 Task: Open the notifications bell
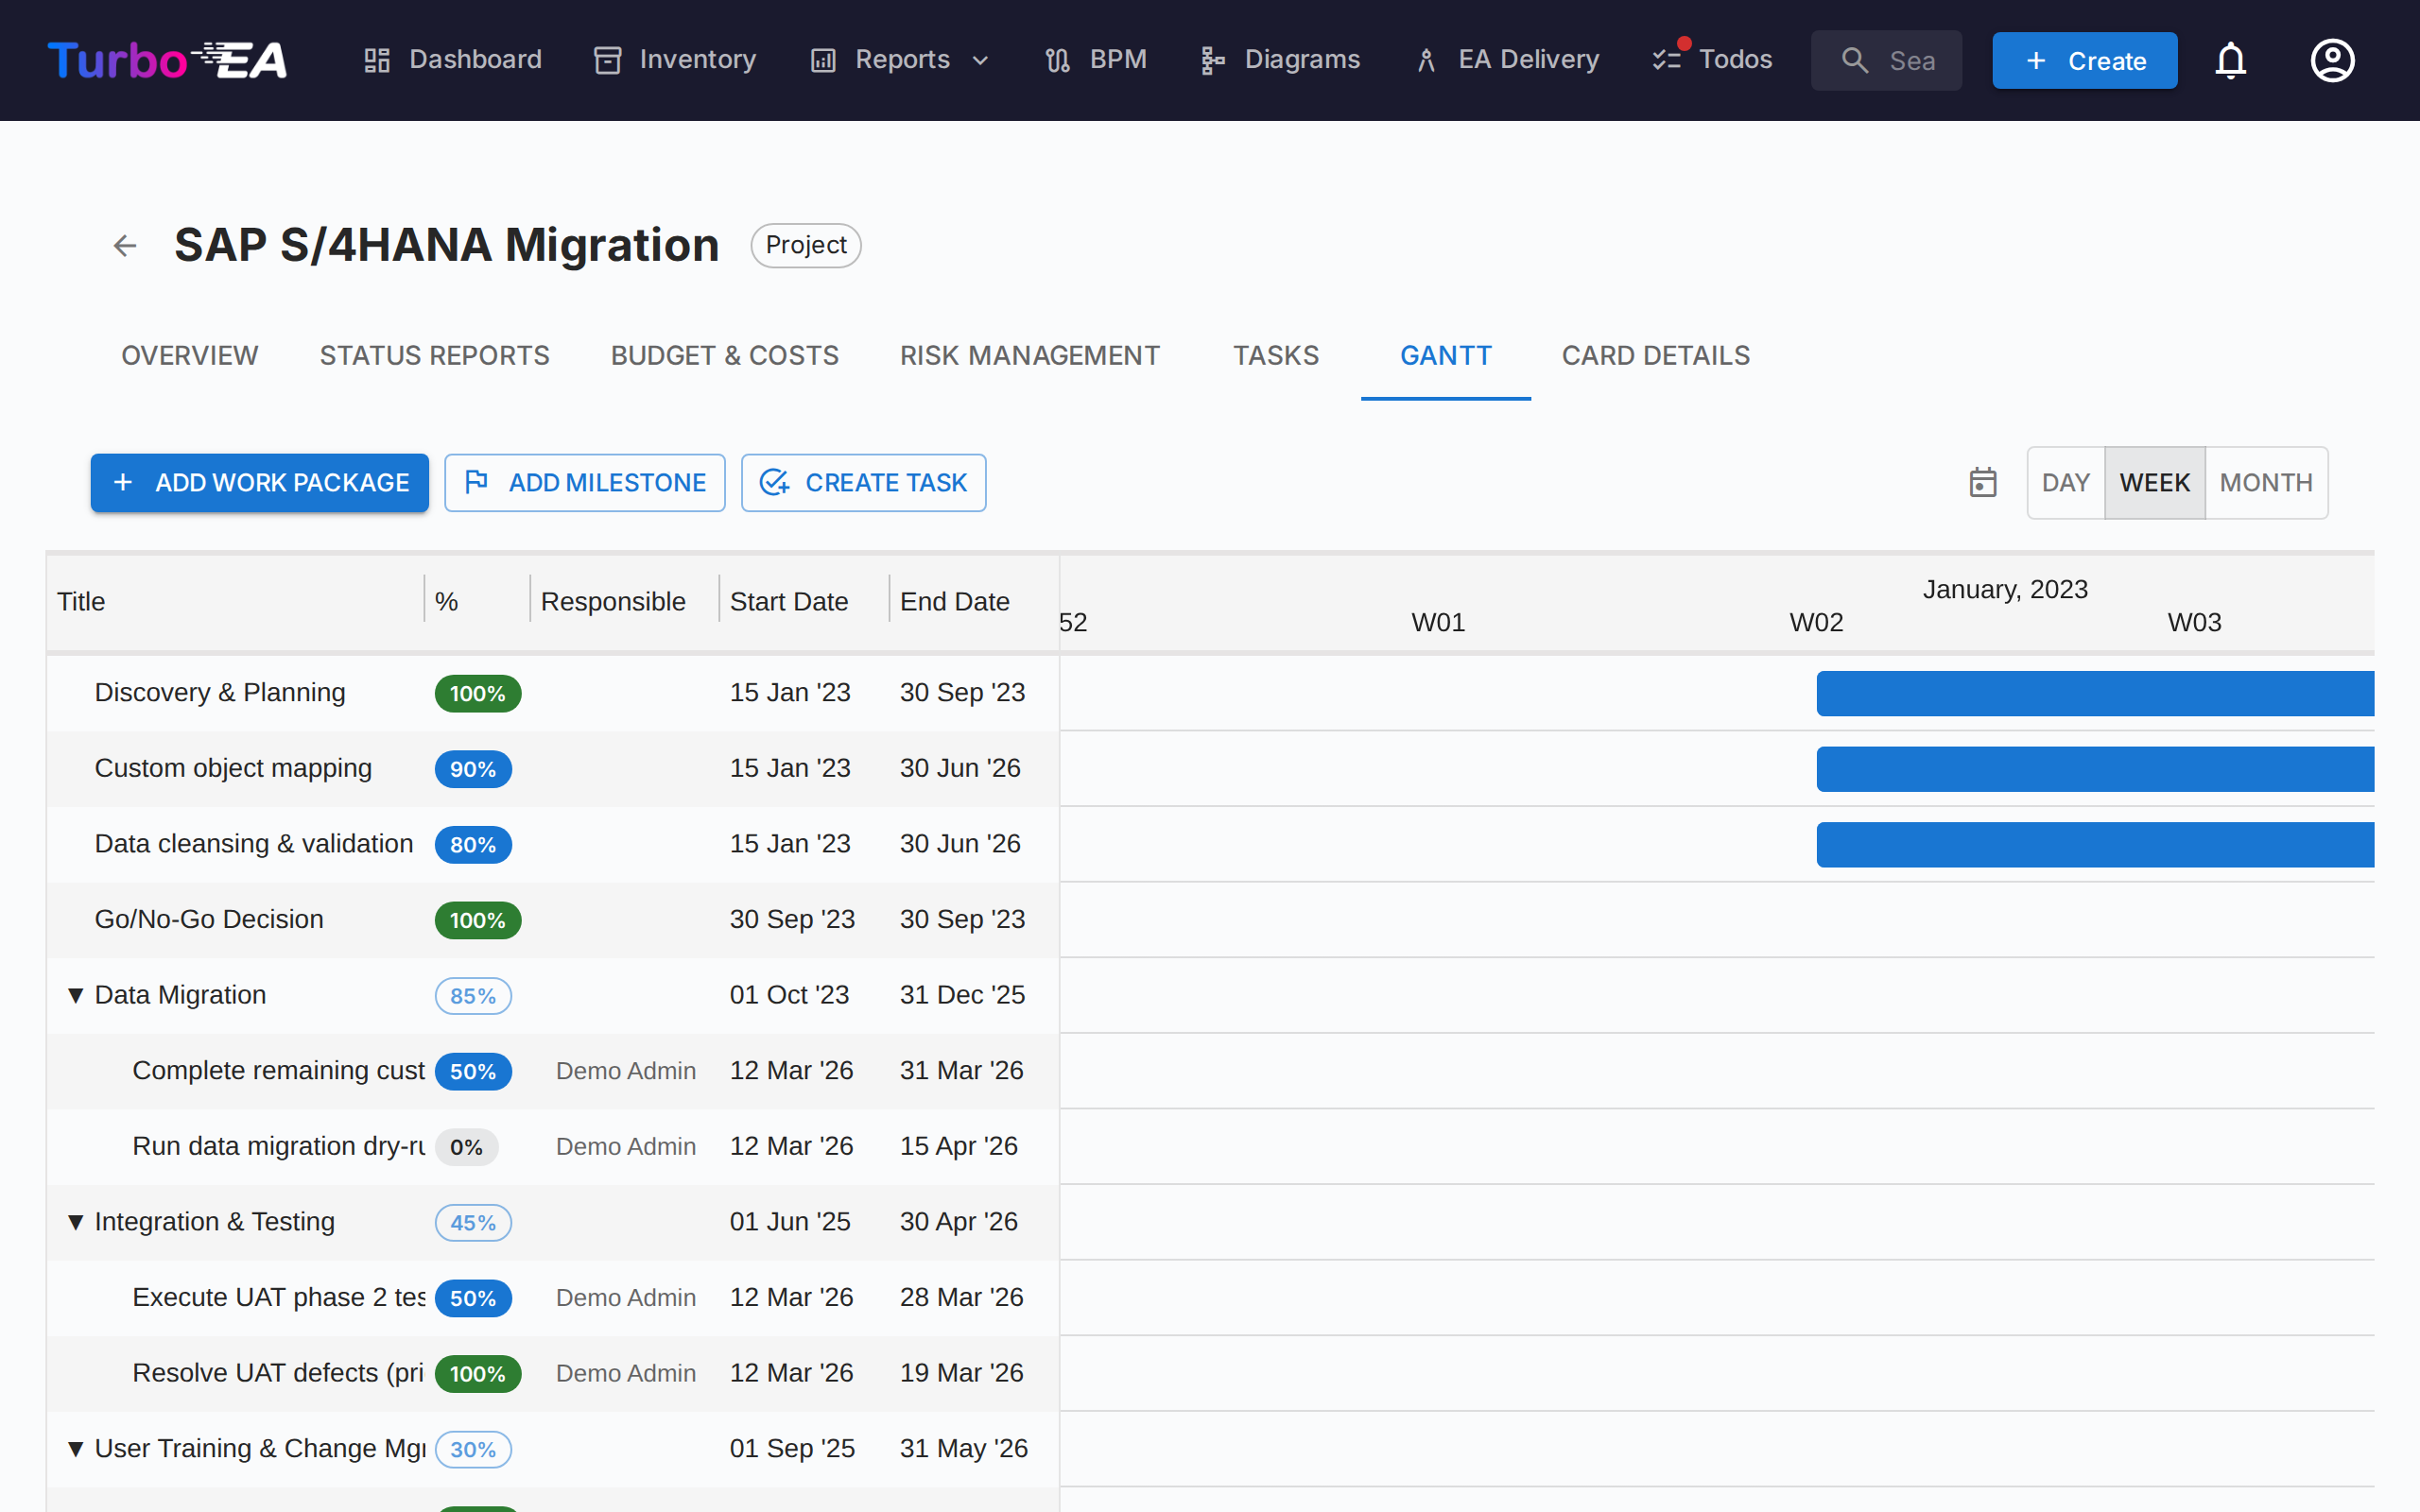2230,61
